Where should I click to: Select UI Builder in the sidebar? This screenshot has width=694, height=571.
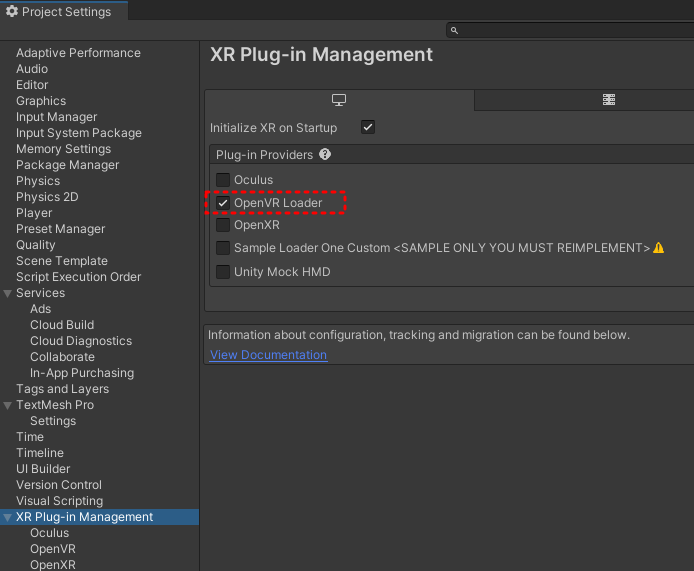(x=43, y=469)
